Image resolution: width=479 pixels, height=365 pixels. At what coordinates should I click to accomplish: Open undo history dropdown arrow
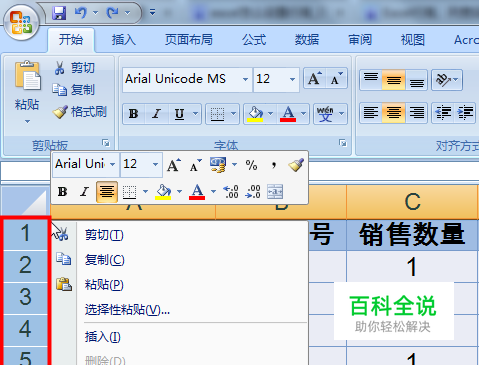[95, 13]
